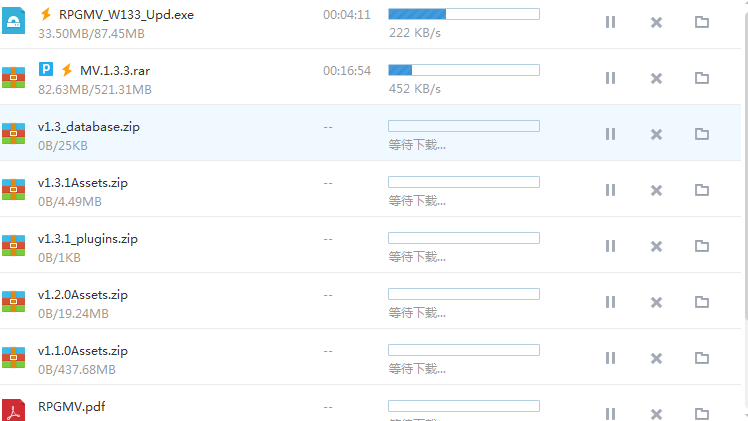The image size is (748, 421).
Task: Show v1.3.1Assets.zip in folder
Action: [x=702, y=190]
